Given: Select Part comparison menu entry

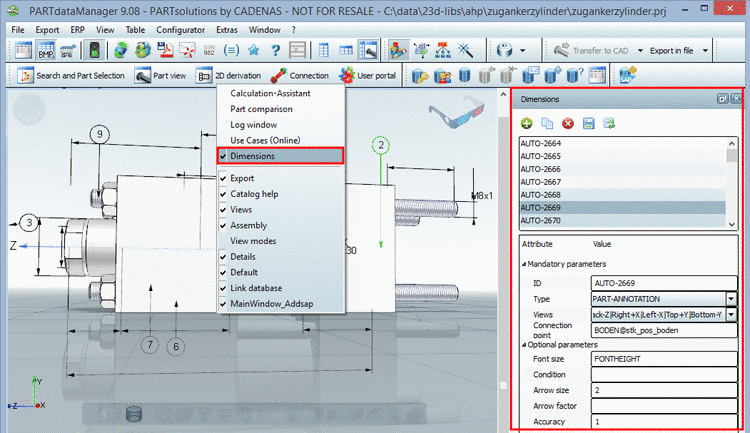Looking at the screenshot, I should click(x=280, y=109).
